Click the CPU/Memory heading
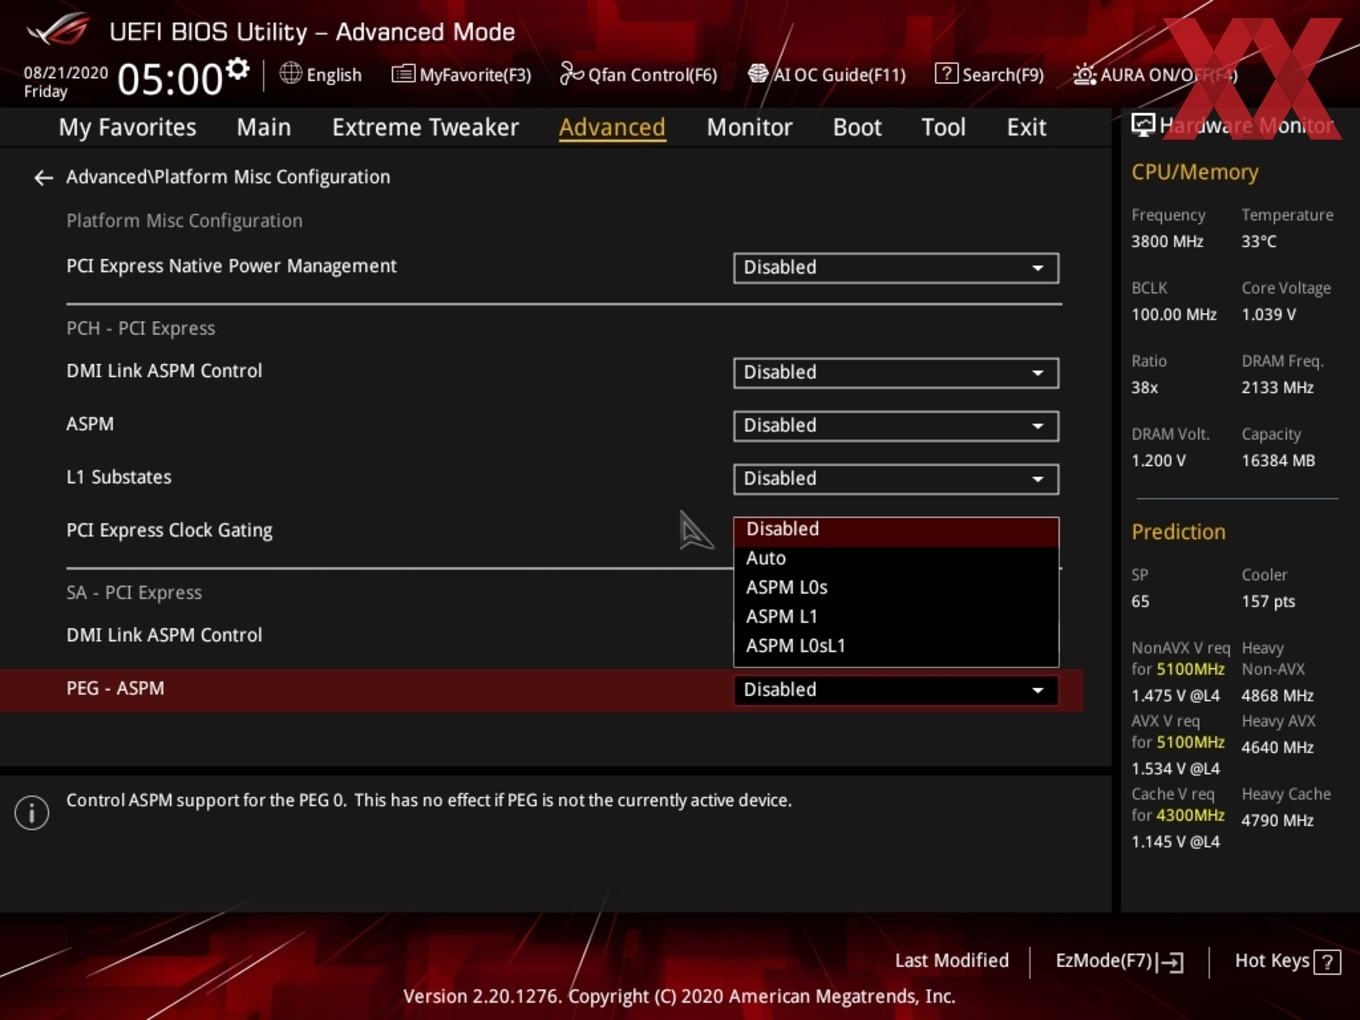The image size is (1360, 1020). [x=1195, y=173]
